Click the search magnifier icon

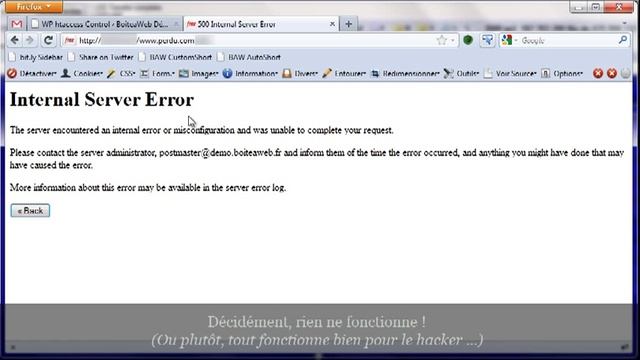[x=623, y=40]
